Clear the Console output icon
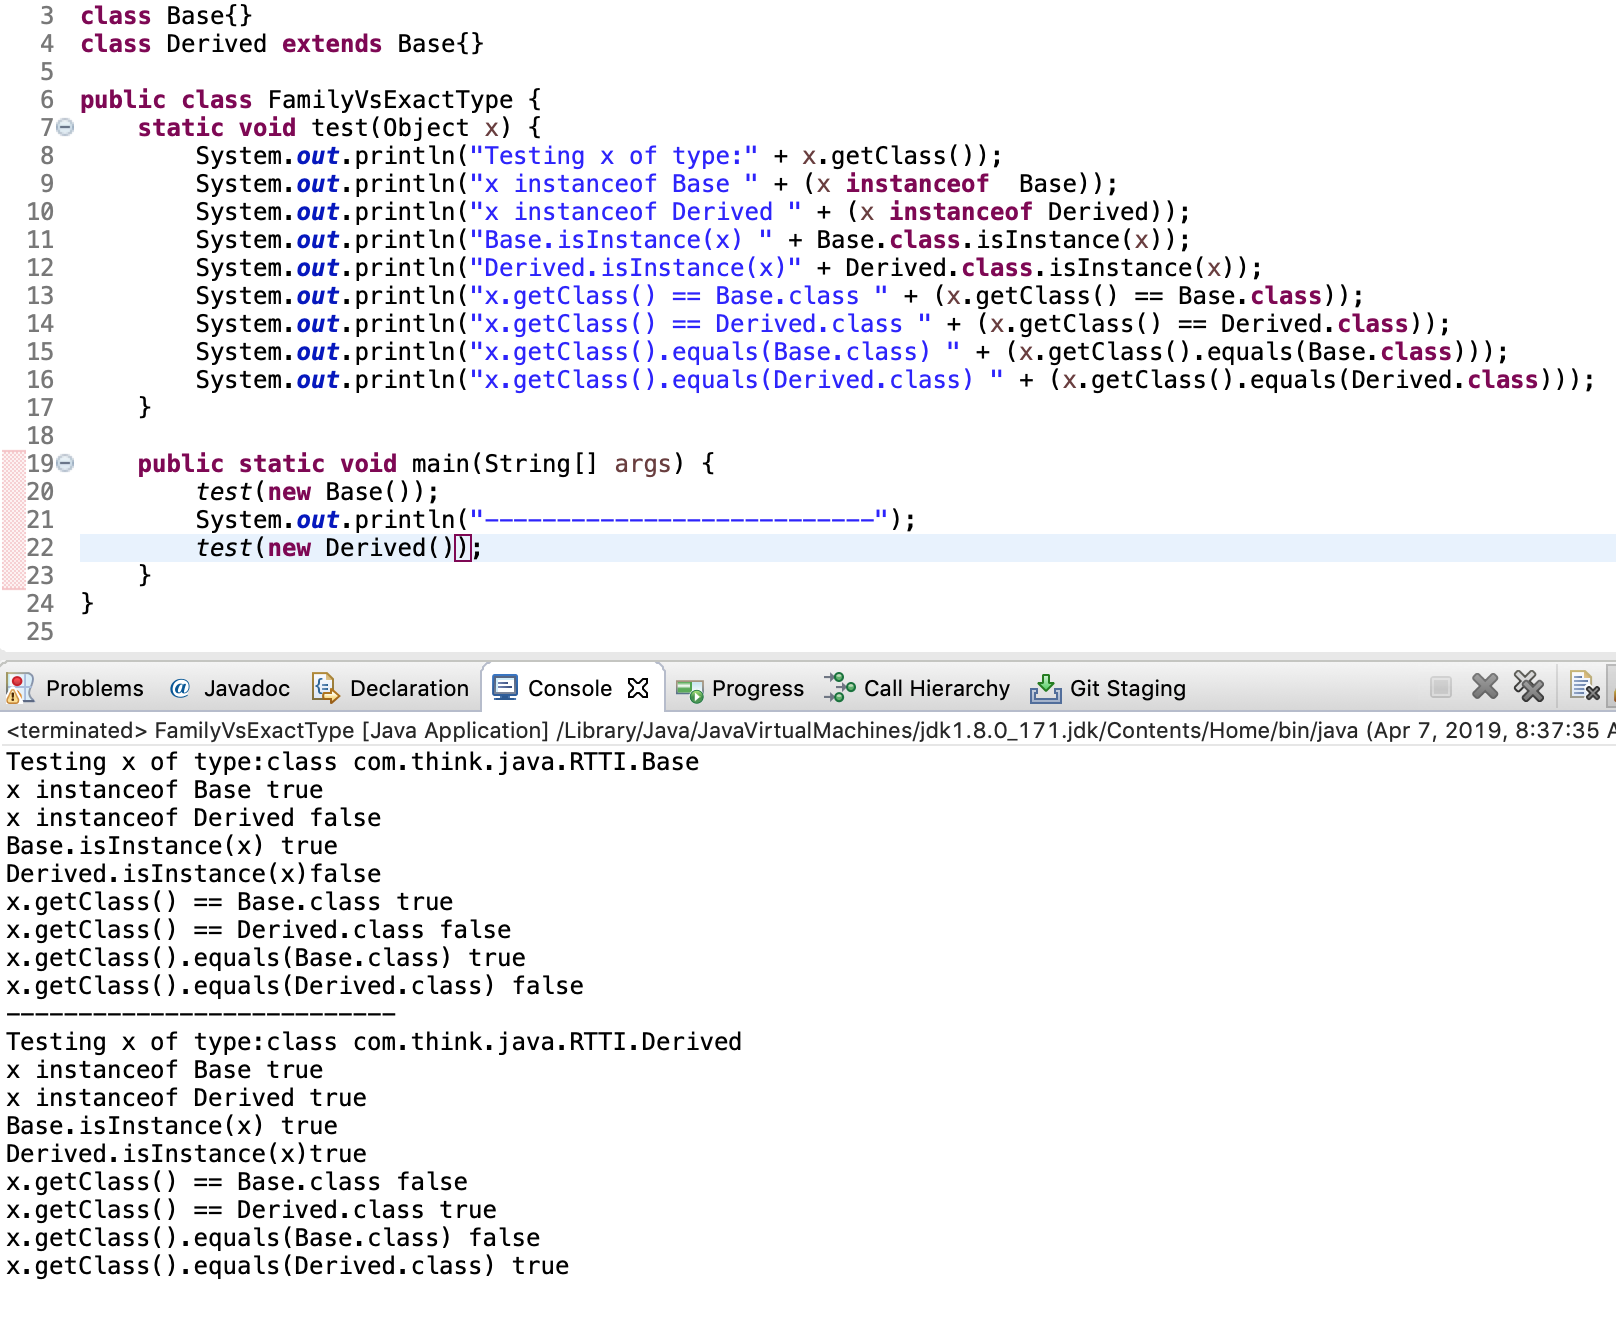The width and height of the screenshot is (1616, 1326). coord(1584,687)
